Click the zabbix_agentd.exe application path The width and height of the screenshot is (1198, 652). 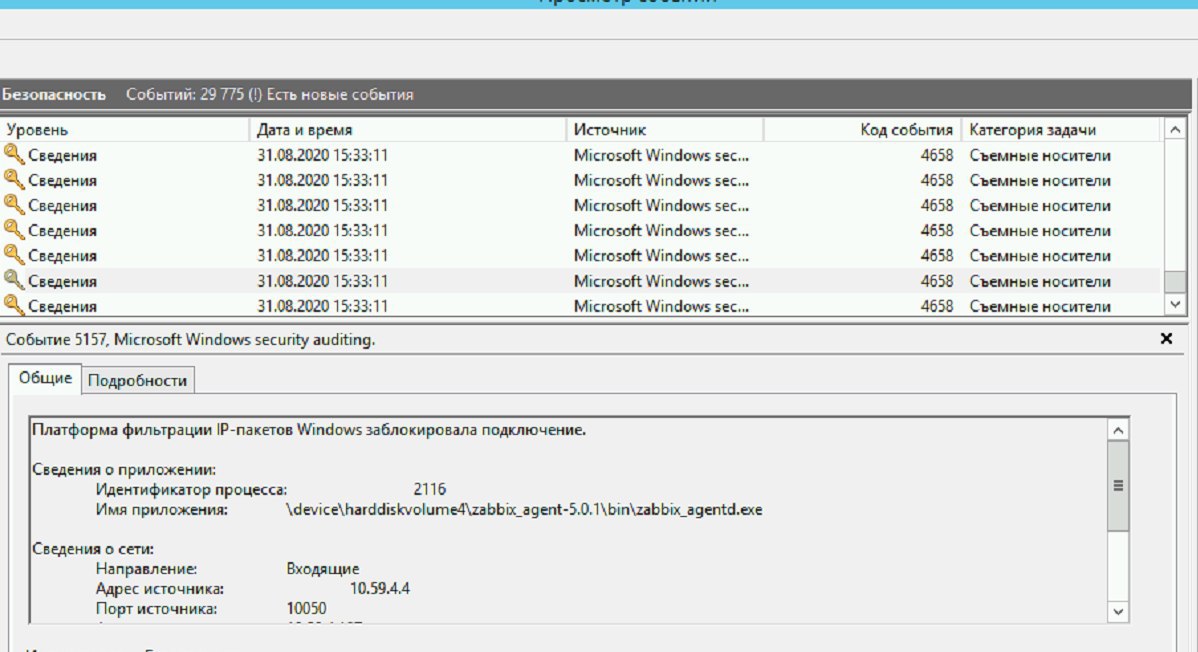[524, 510]
